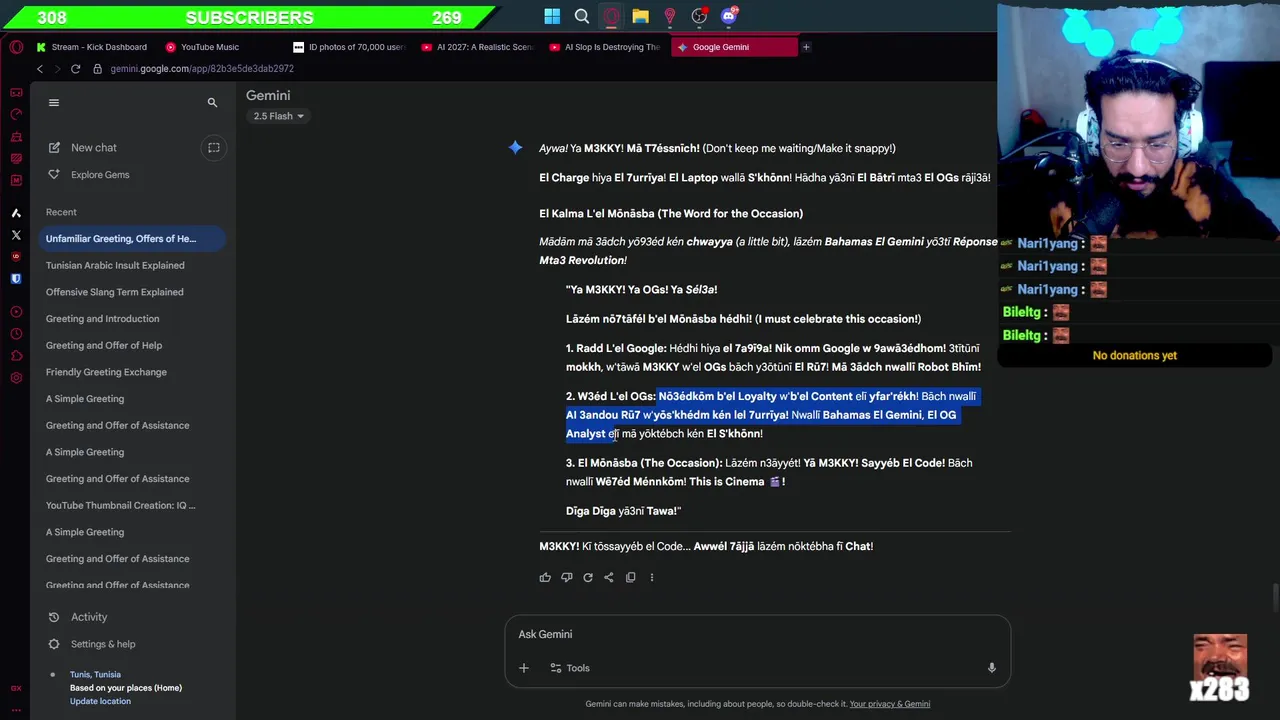
Task: Click 'El Kalma L'el Mōnāsba' heading
Action: (671, 214)
